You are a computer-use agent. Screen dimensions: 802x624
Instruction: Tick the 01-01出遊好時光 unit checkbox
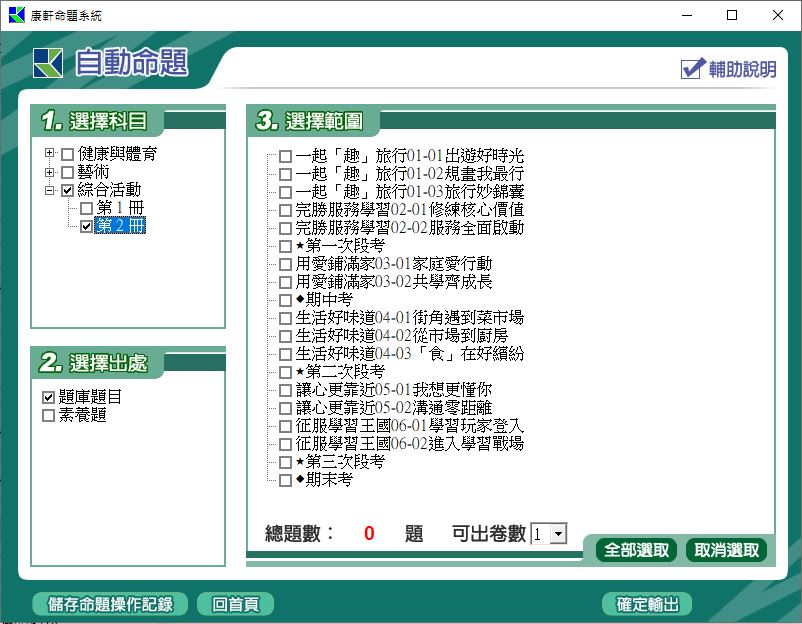285,157
